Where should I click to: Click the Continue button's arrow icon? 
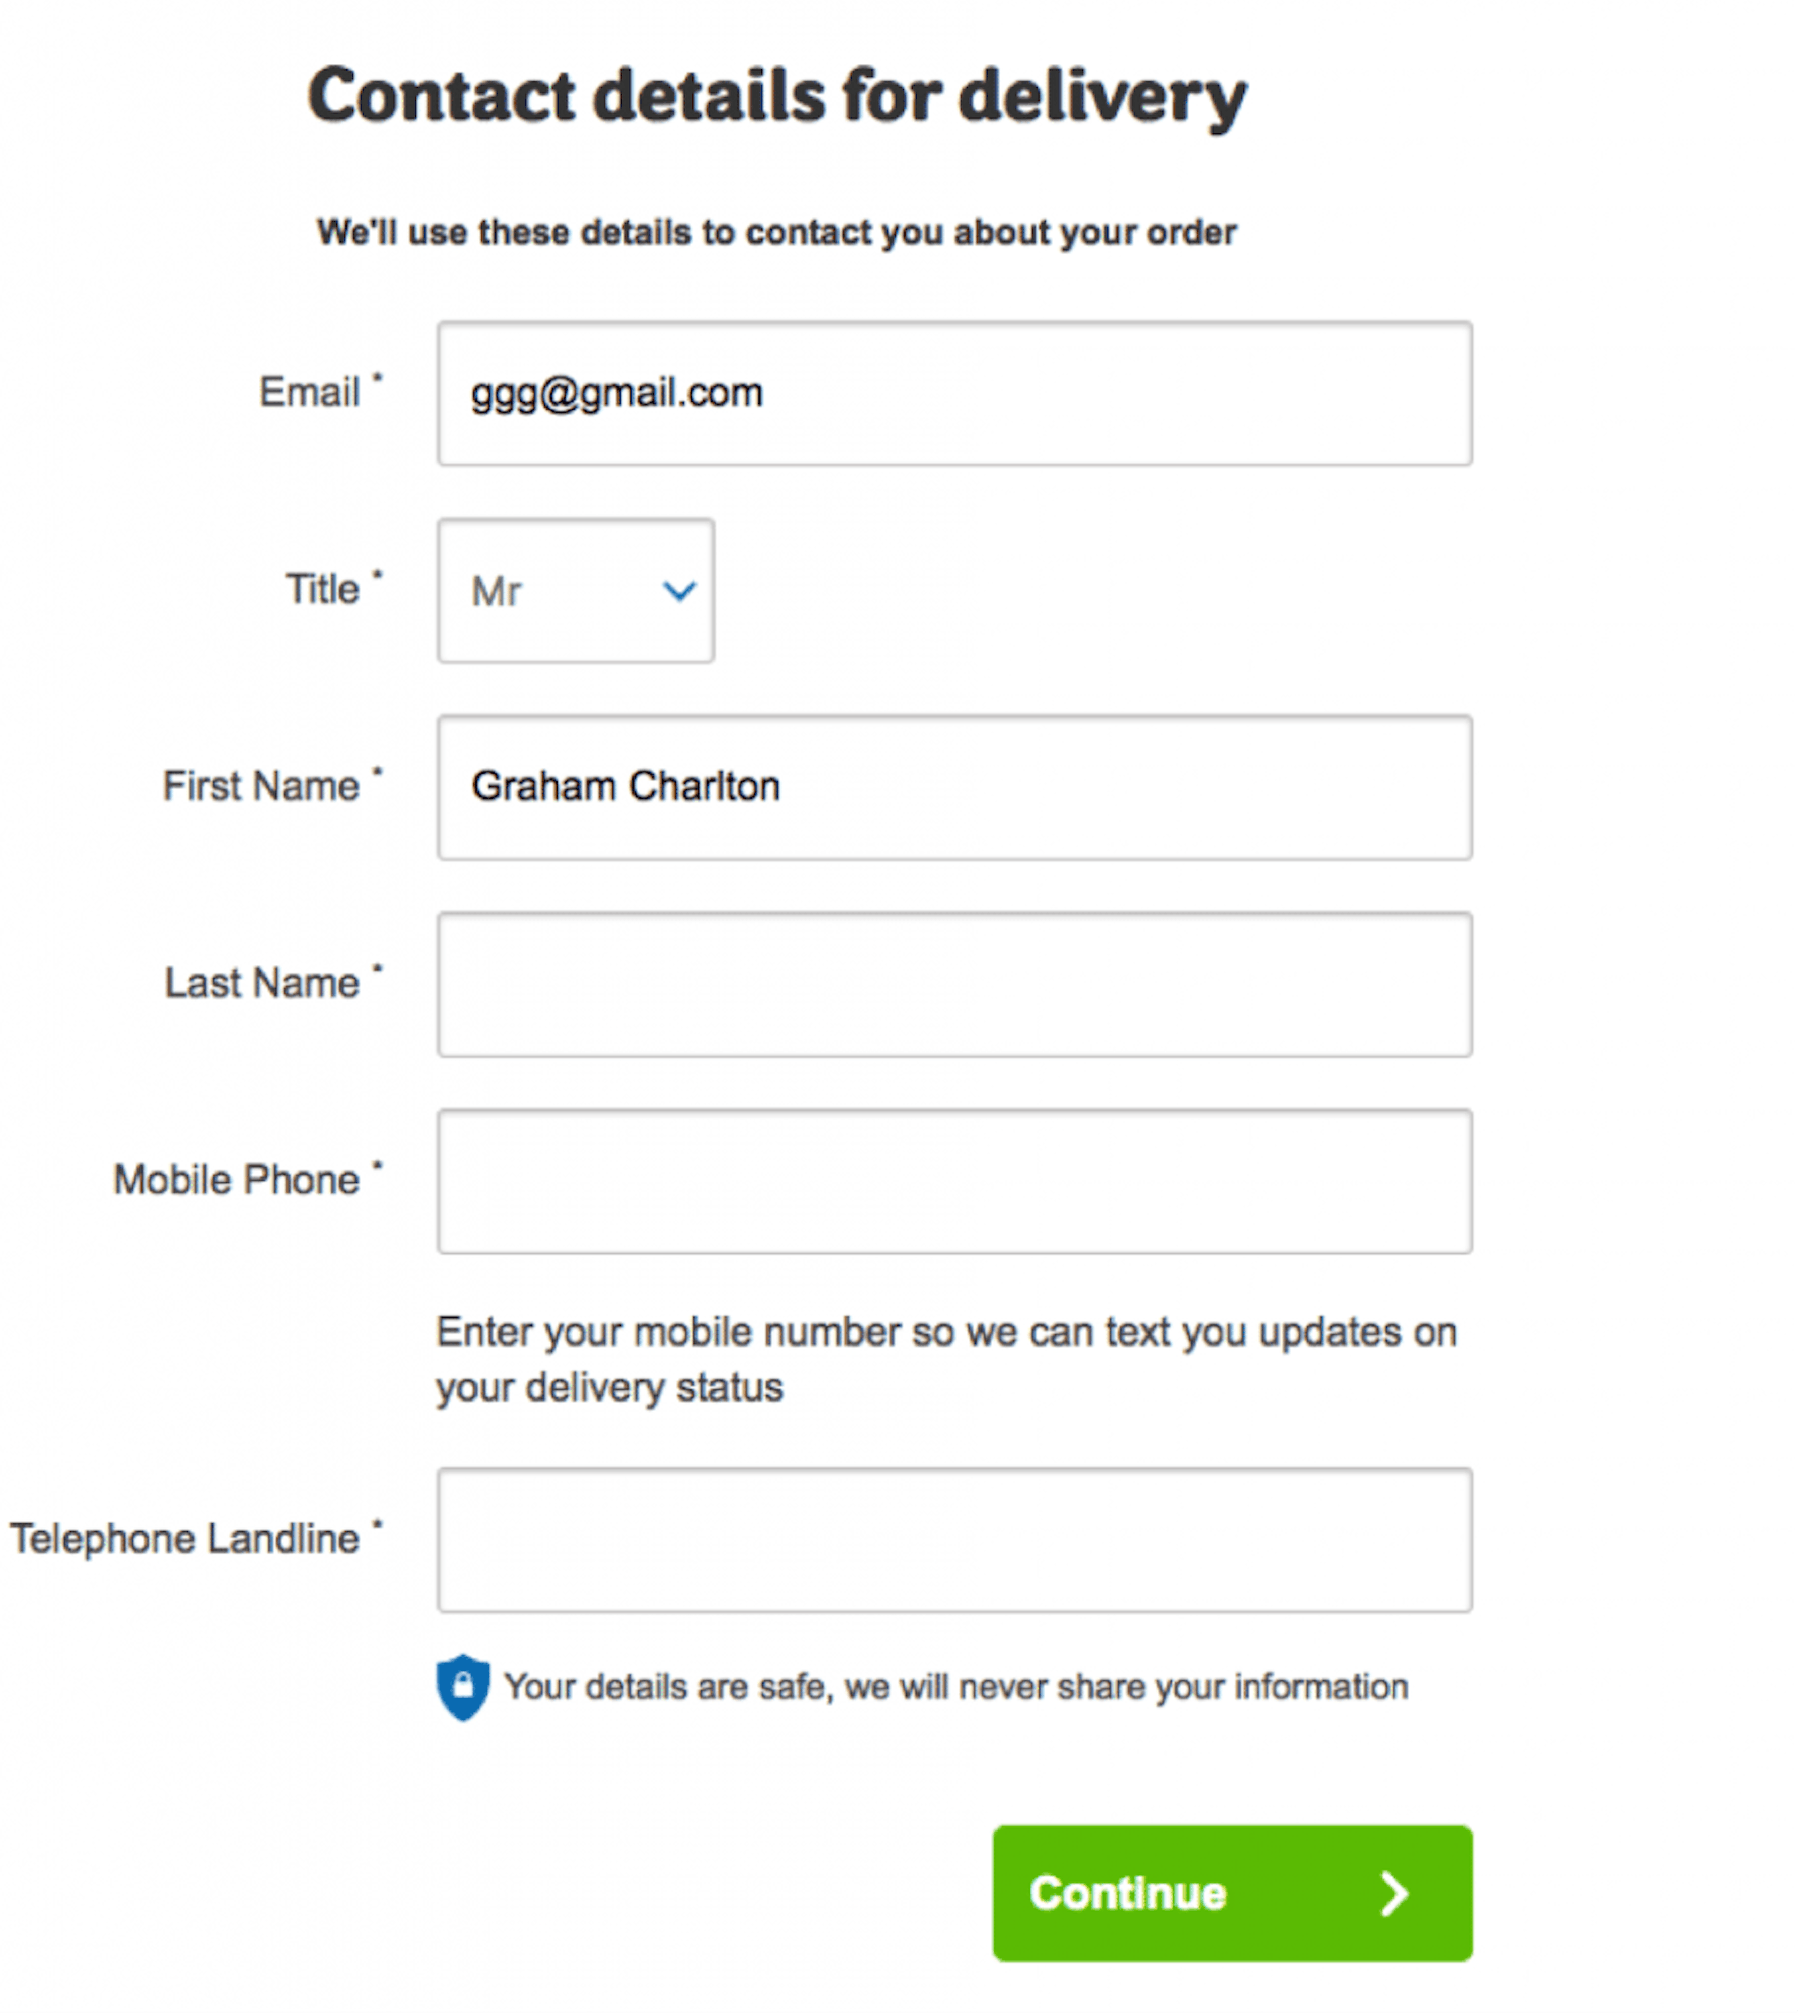pos(1394,1894)
